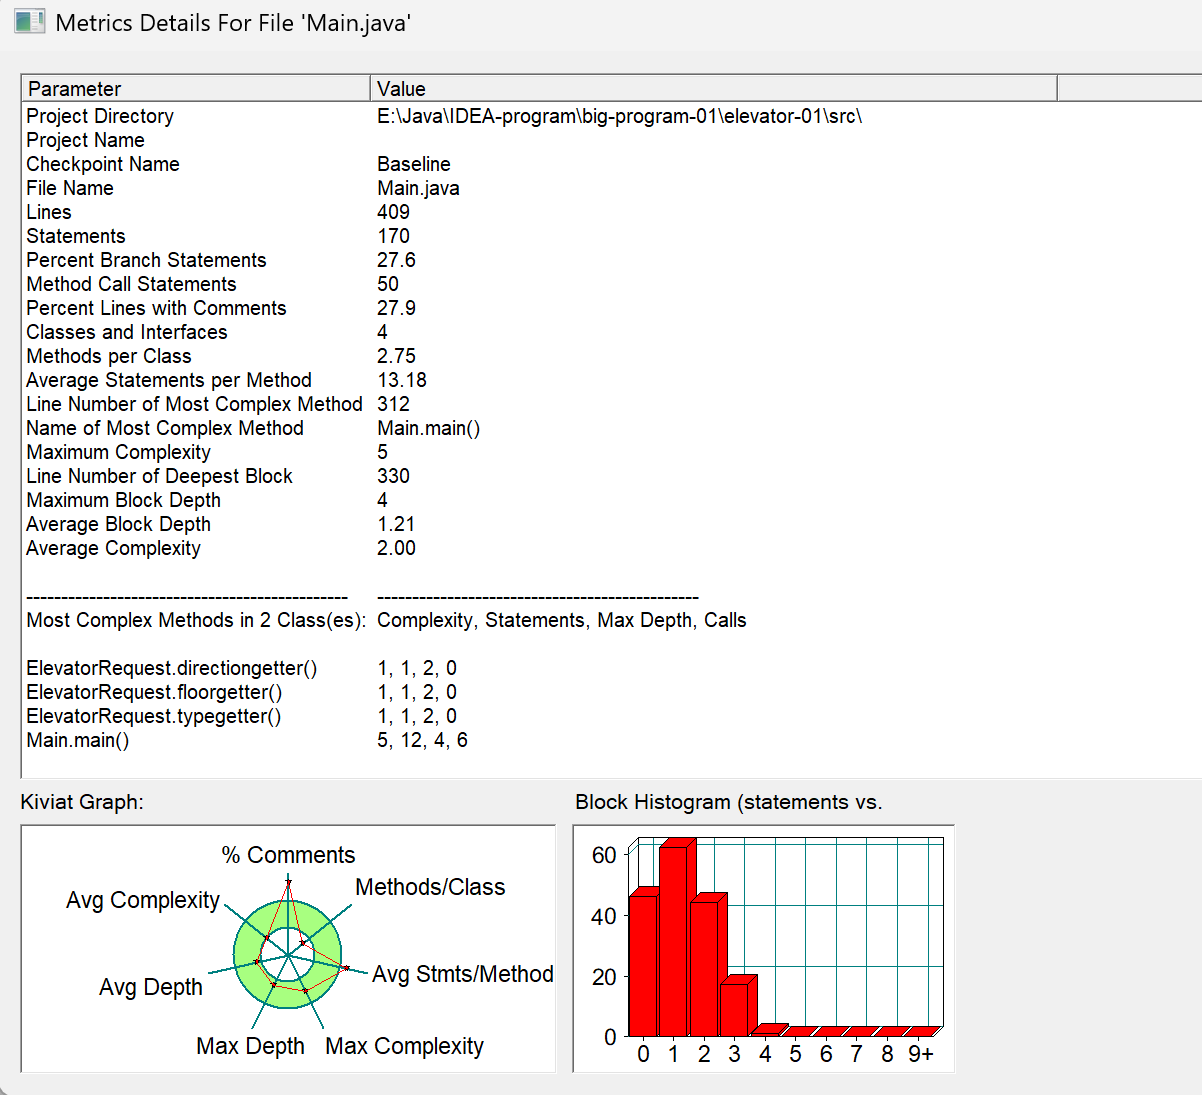Image resolution: width=1202 pixels, height=1095 pixels.
Task: Click the Methods/Class axis label
Action: coord(430,887)
